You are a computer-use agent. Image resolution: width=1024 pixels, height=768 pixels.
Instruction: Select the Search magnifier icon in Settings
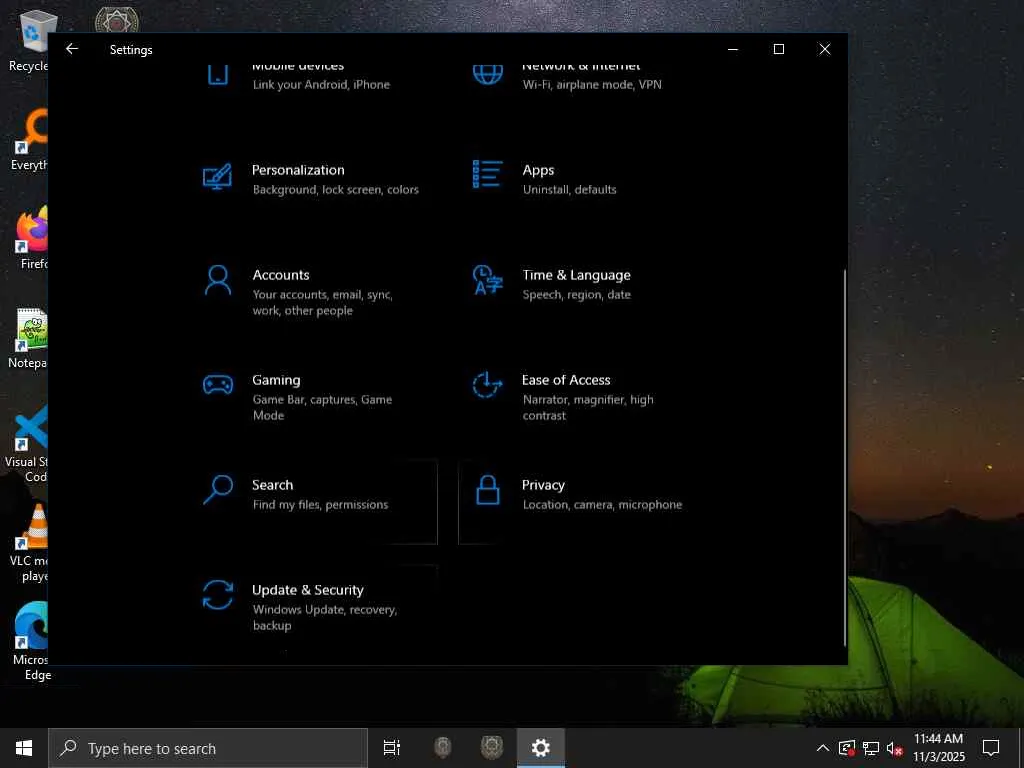pos(217,490)
